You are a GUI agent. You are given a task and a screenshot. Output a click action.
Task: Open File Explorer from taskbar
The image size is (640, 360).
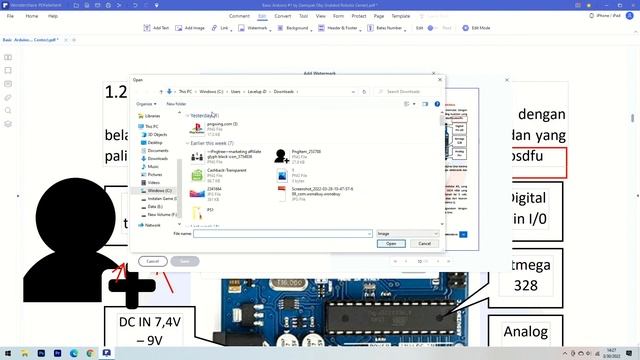pos(24,353)
